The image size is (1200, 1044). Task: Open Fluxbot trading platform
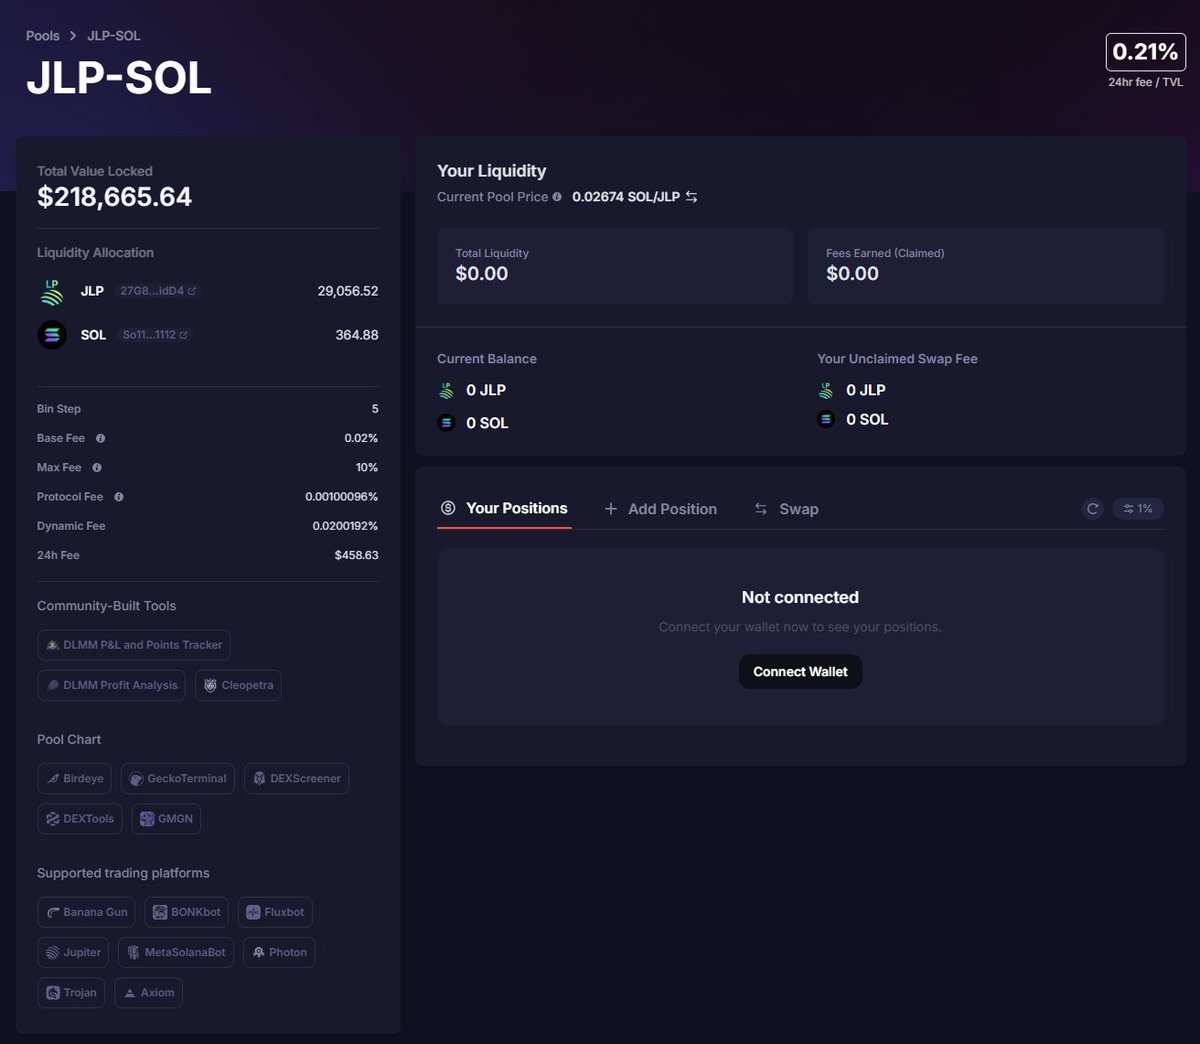[275, 912]
